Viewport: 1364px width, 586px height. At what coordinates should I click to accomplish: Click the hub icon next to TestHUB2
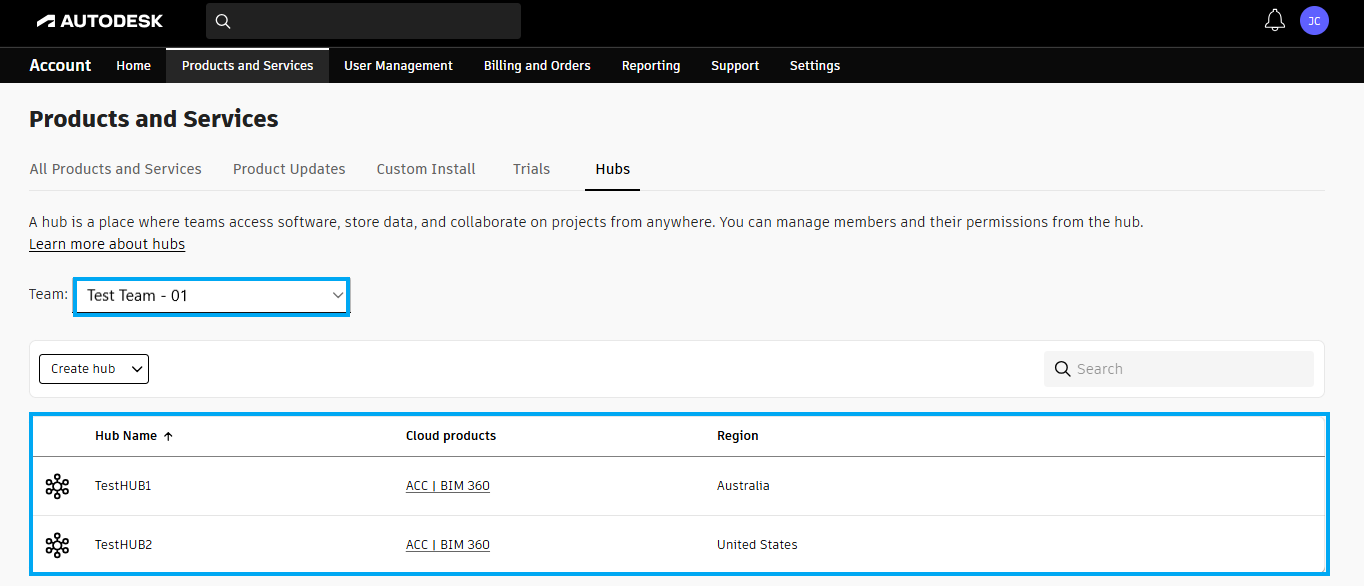pos(57,545)
